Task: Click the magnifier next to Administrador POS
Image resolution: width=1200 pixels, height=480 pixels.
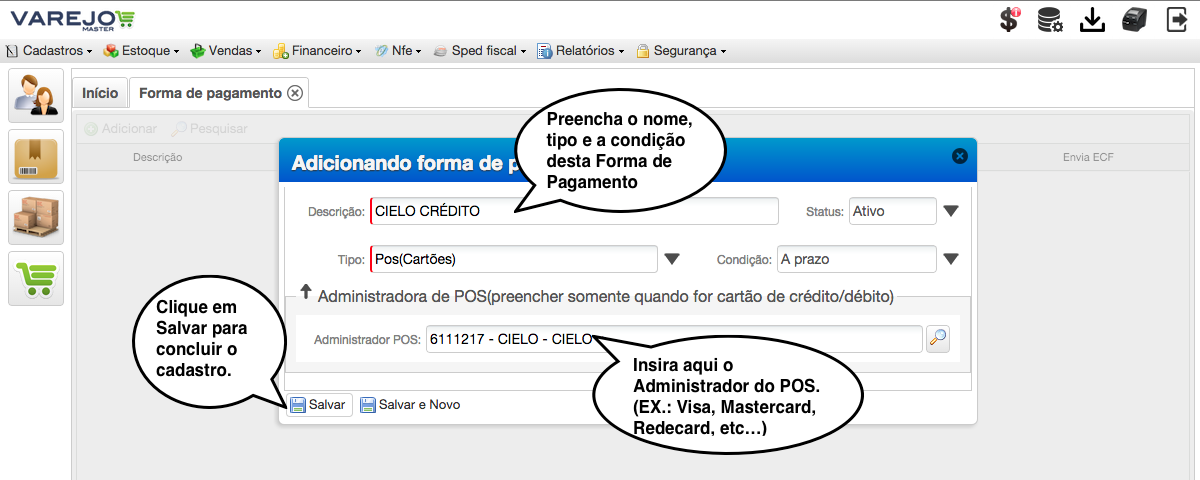Action: [x=937, y=339]
